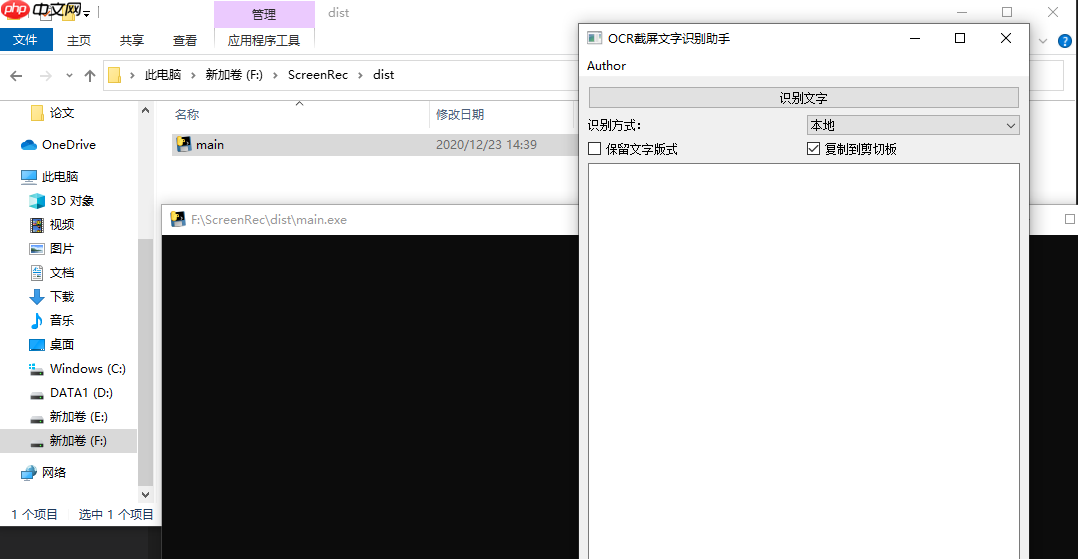The width and height of the screenshot is (1078, 559).
Task: Click the Windows (C:) drive icon
Action: (x=36, y=369)
